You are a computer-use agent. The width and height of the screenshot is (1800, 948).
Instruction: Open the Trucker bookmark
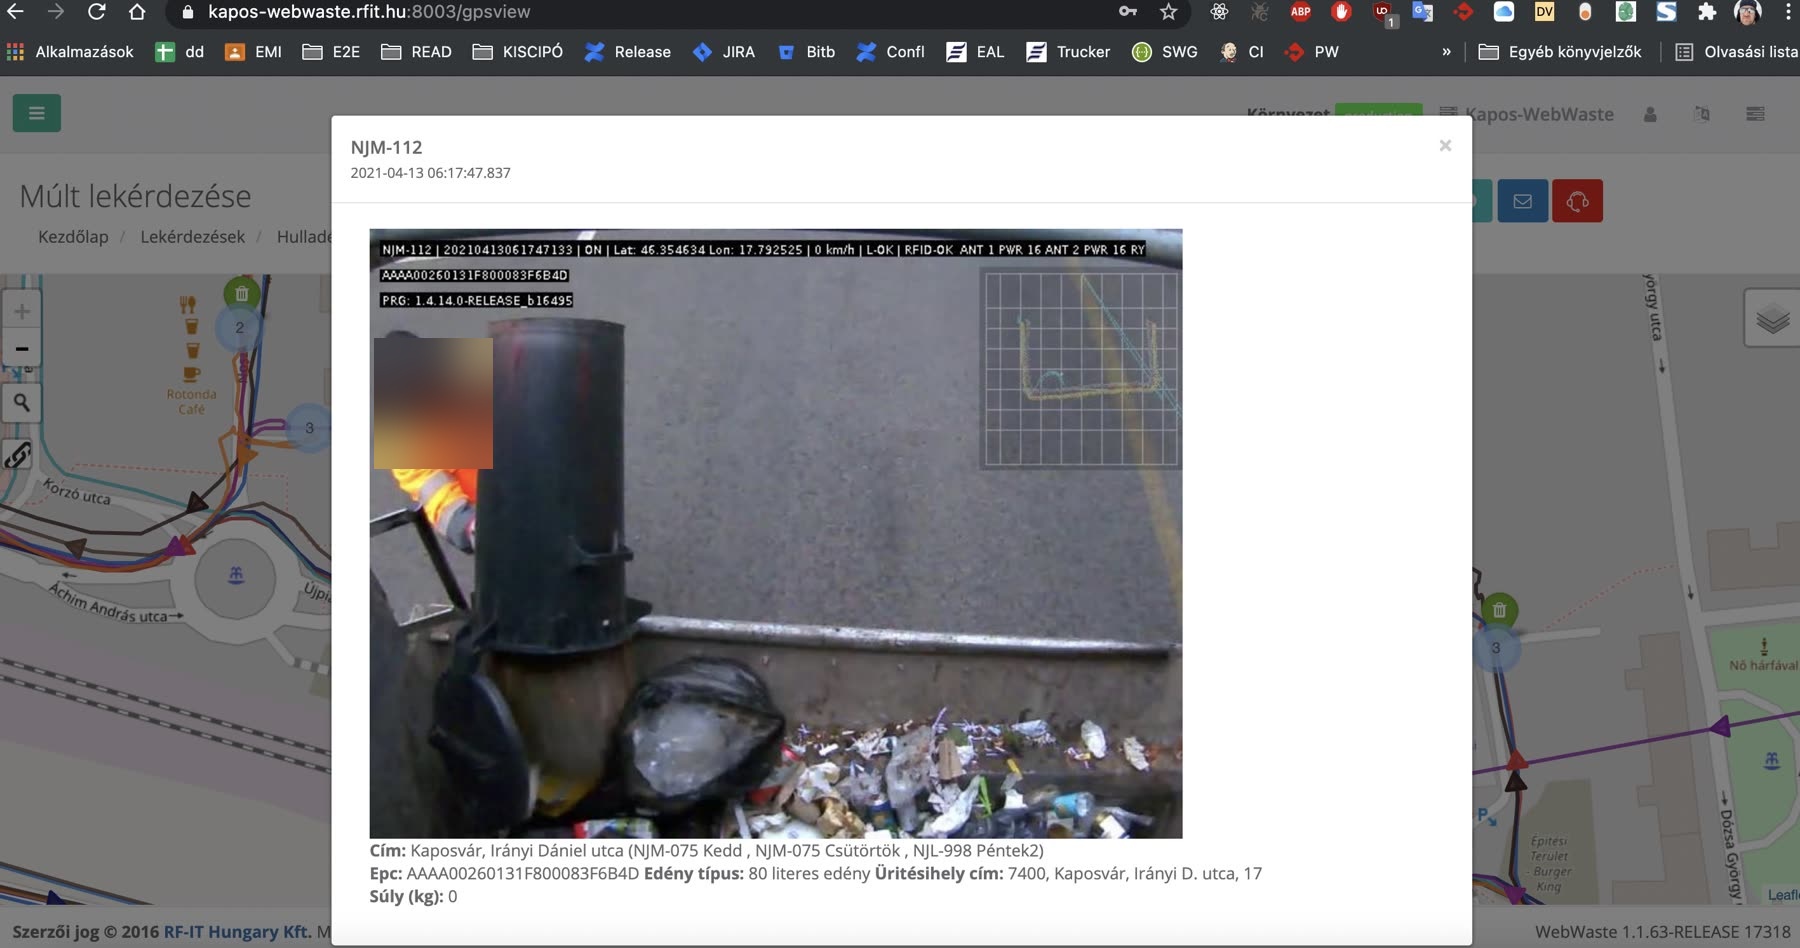click(x=1068, y=52)
